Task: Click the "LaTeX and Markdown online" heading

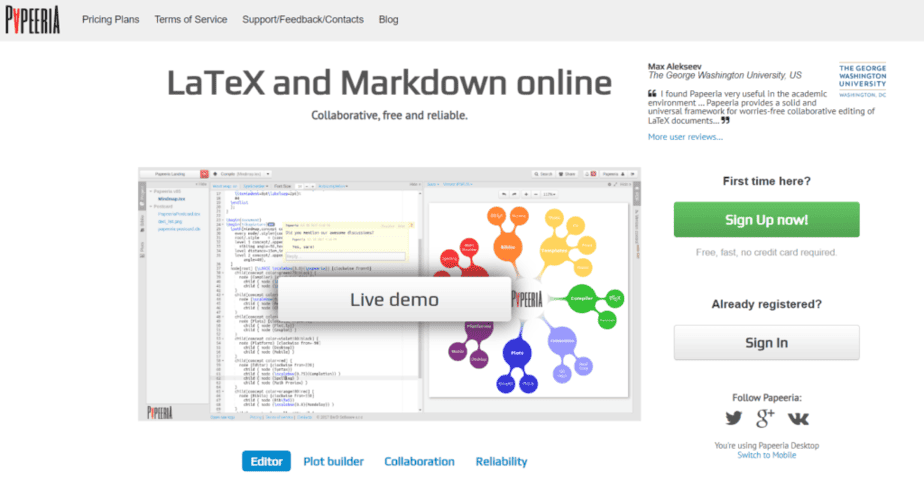Action: pos(390,82)
